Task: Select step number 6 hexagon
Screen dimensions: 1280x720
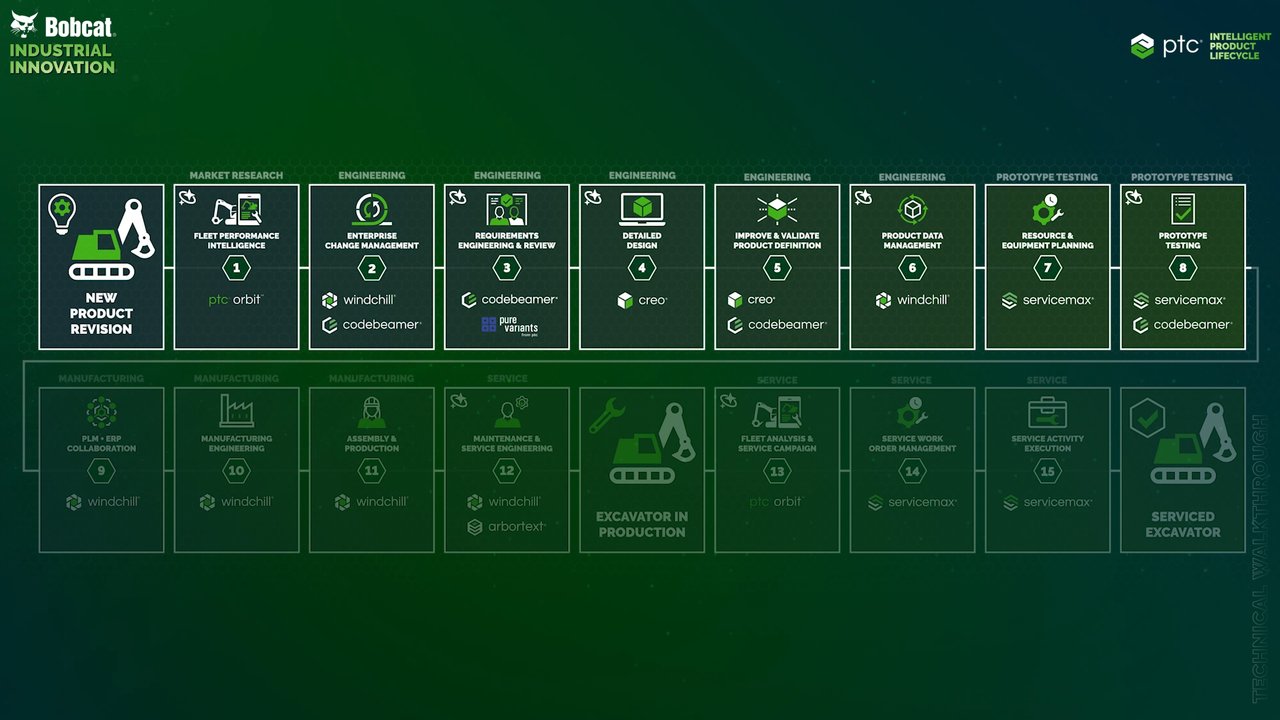Action: click(x=912, y=268)
